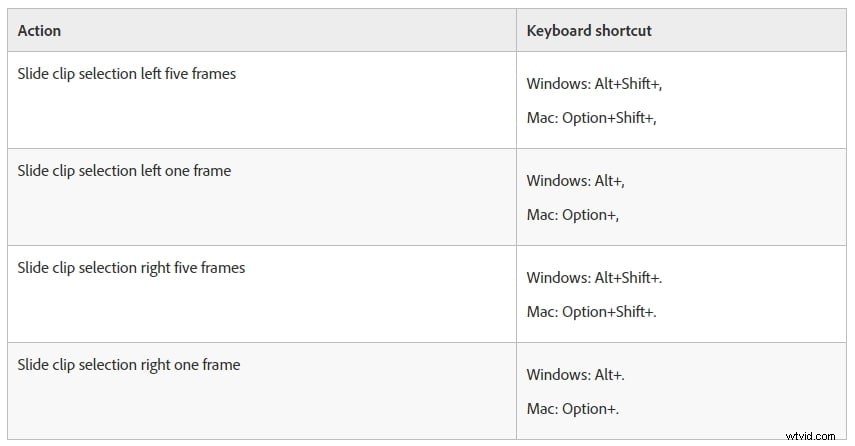Click the 'Mac: Option+,' shortcut line
Image resolution: width=855 pixels, height=446 pixels.
coord(572,215)
